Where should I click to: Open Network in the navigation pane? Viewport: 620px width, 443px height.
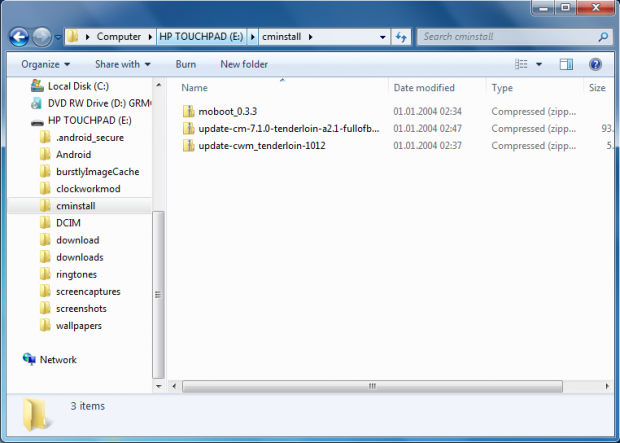pos(57,359)
